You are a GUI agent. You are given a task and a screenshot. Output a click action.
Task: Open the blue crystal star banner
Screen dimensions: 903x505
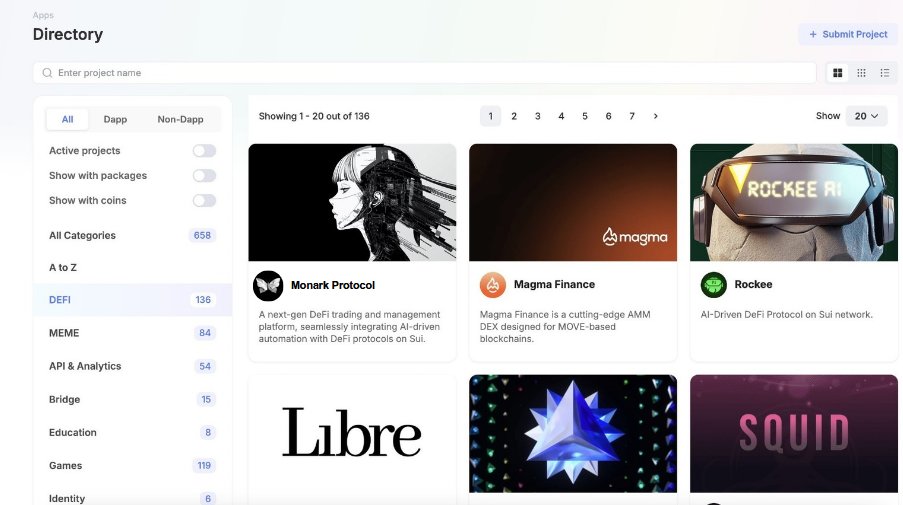pyautogui.click(x=573, y=434)
